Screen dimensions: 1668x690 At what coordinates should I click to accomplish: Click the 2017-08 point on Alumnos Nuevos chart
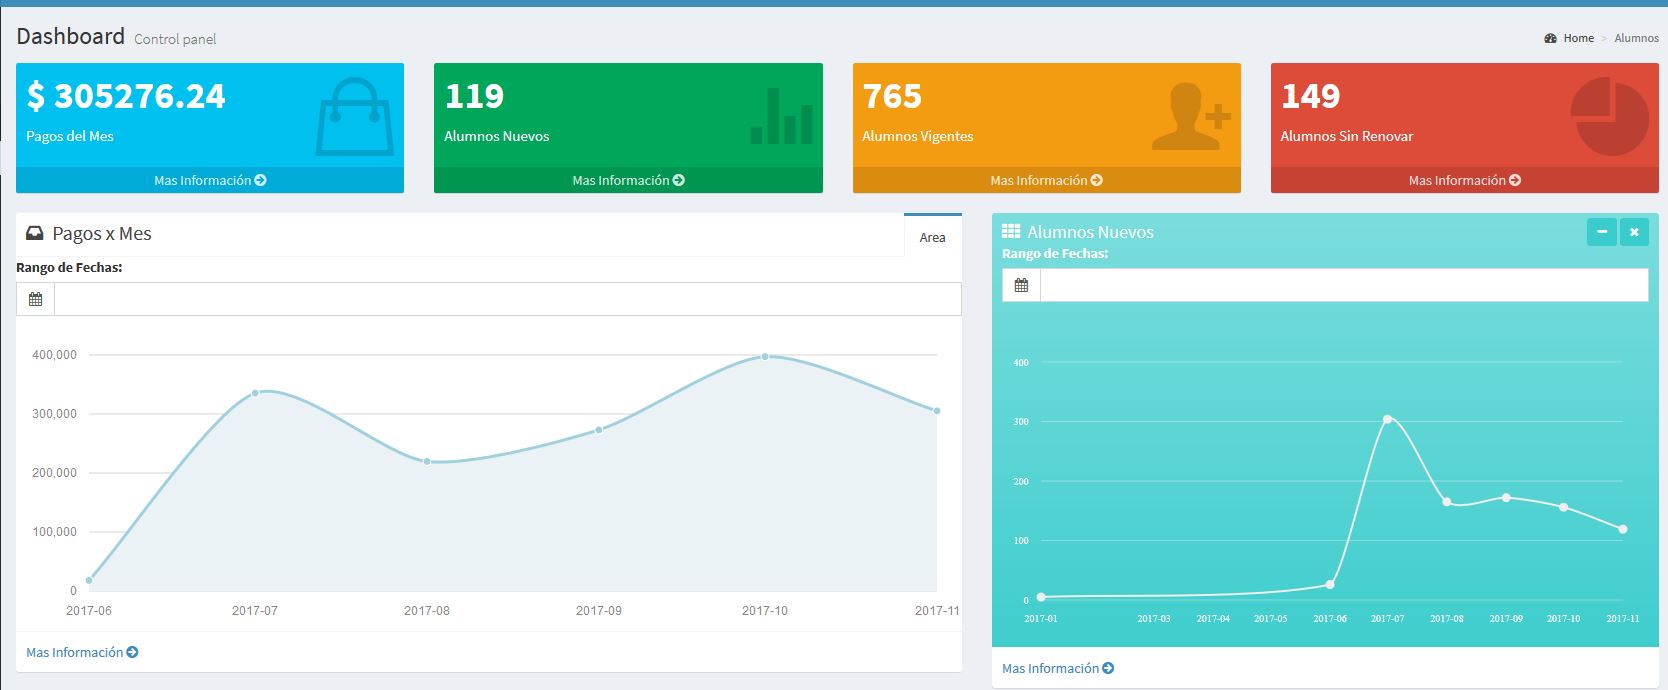(1447, 502)
